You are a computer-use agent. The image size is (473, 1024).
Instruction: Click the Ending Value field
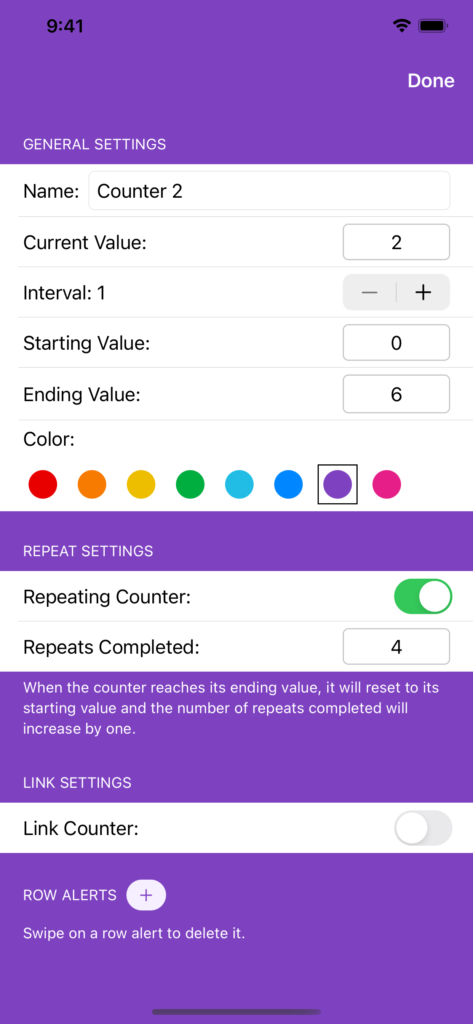pos(397,394)
